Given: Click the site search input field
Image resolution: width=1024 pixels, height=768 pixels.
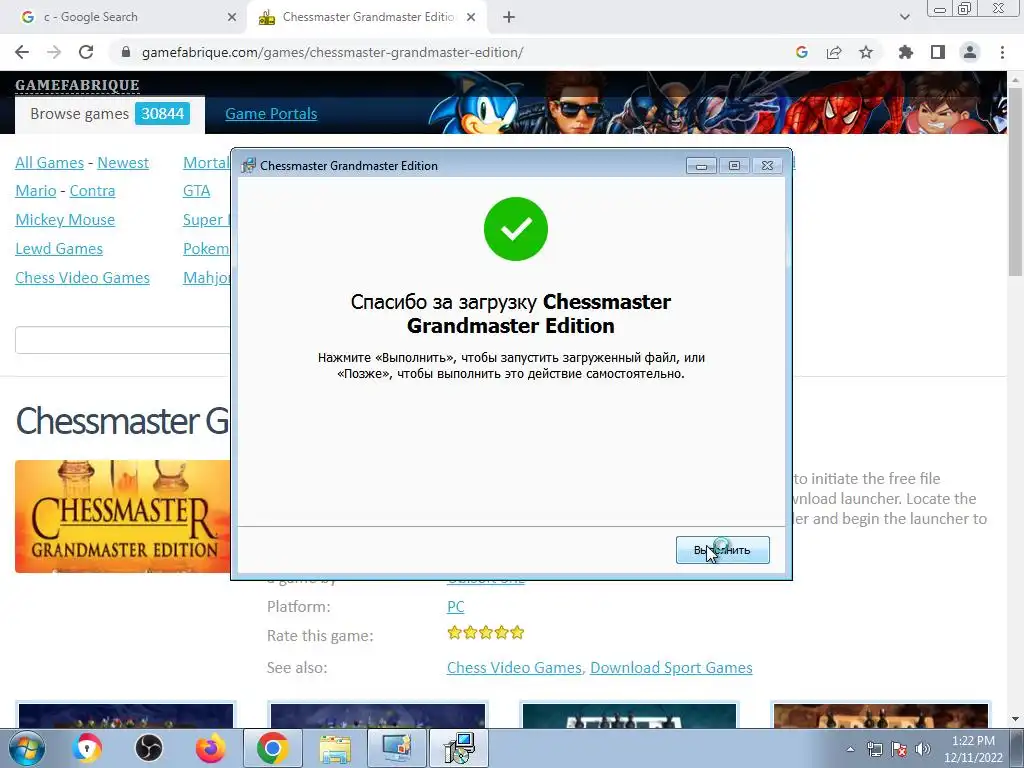Looking at the screenshot, I should pos(123,340).
